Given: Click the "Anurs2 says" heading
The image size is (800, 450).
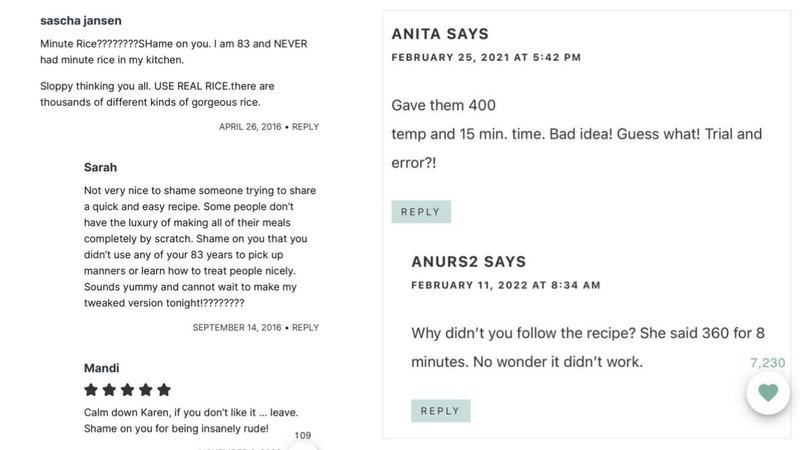Looking at the screenshot, I should tap(468, 262).
